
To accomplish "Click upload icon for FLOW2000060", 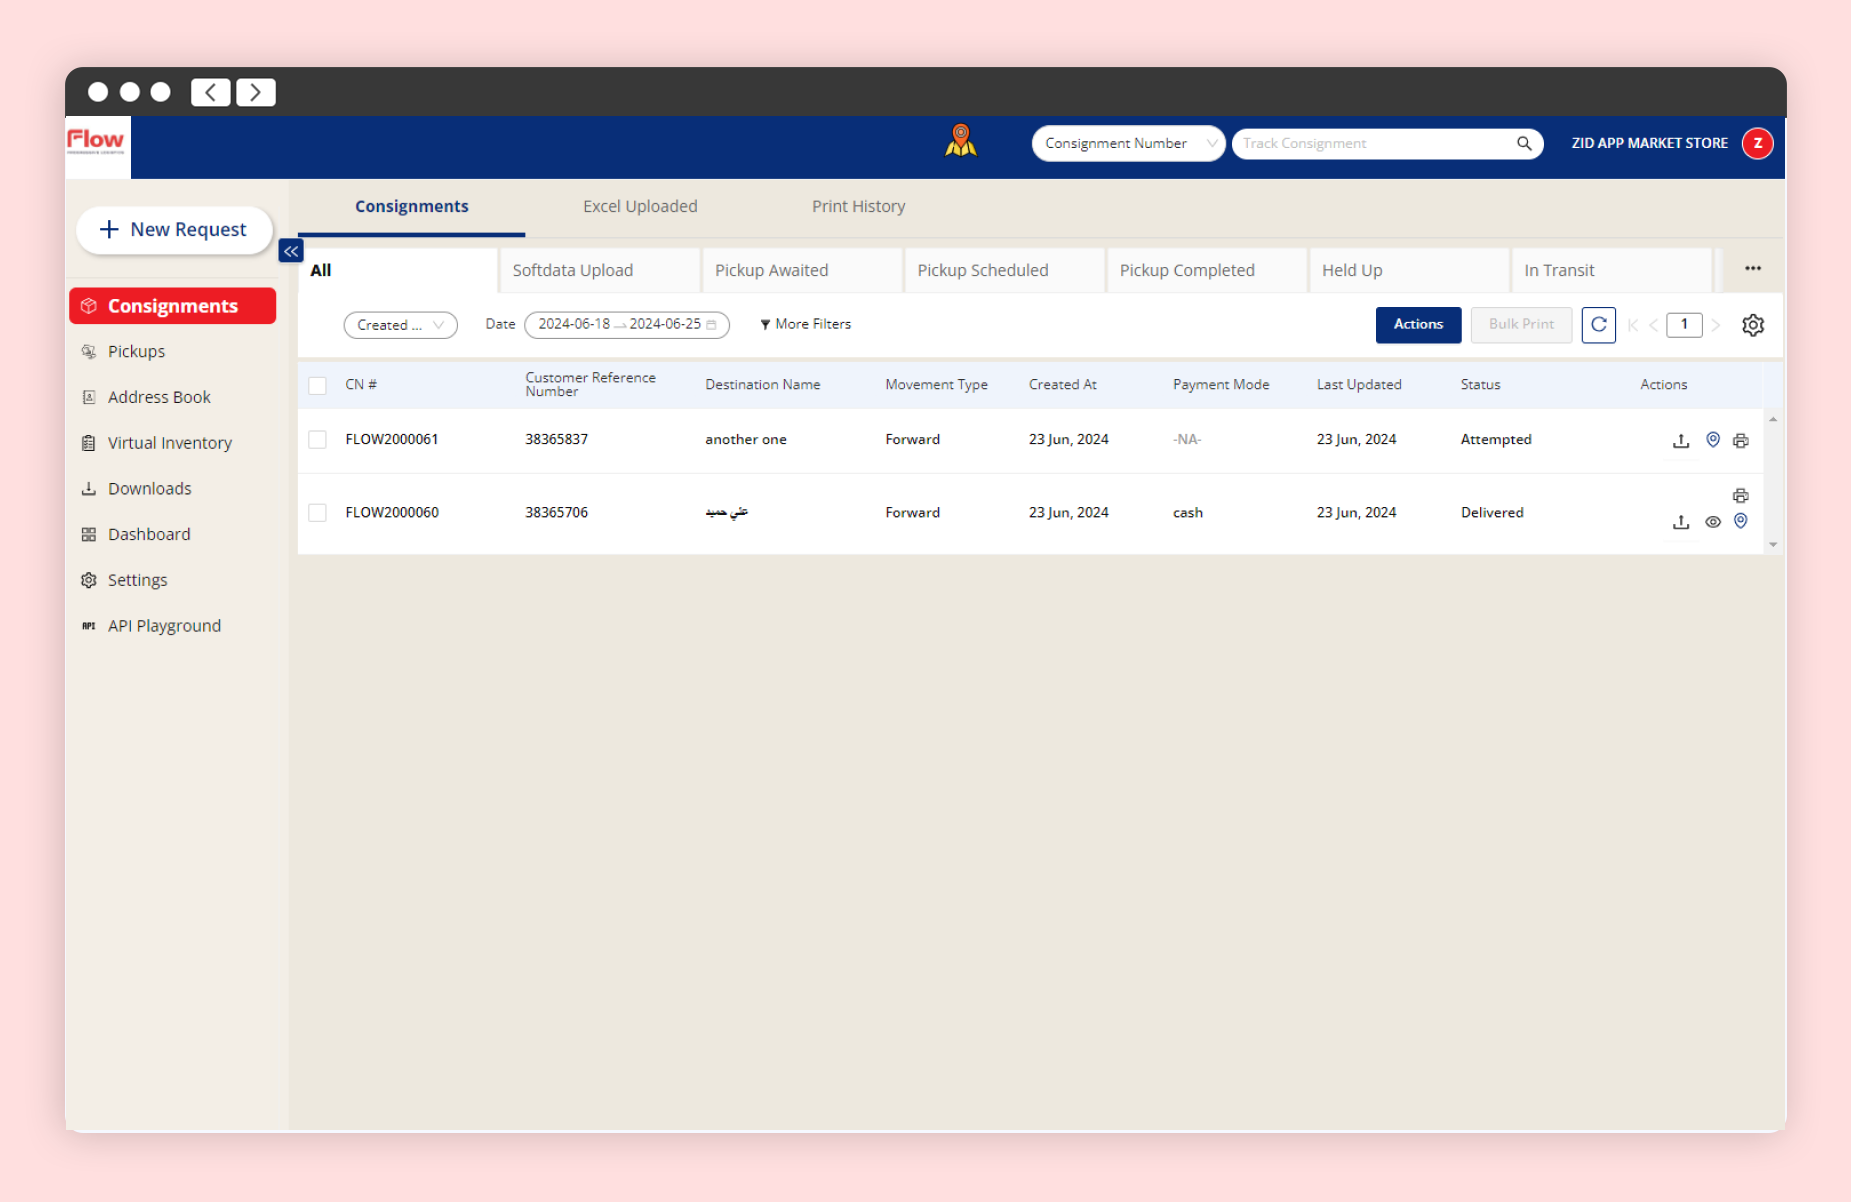I will click(x=1680, y=522).
